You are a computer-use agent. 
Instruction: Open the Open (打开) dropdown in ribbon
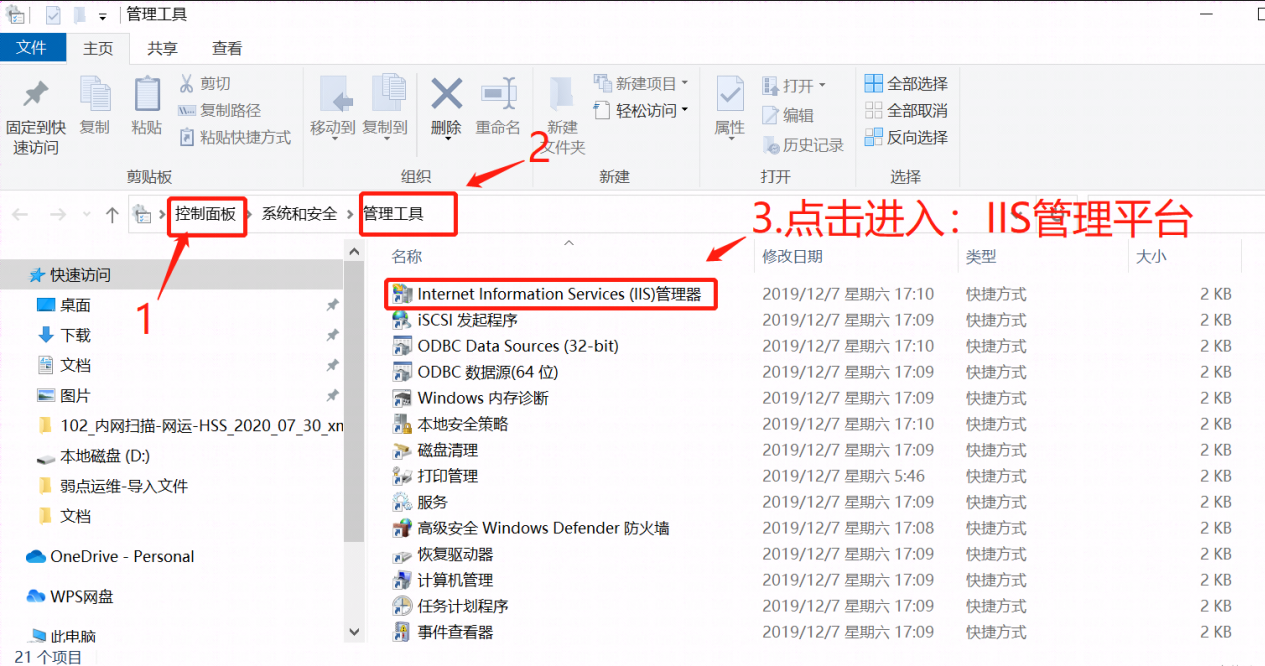[x=794, y=85]
